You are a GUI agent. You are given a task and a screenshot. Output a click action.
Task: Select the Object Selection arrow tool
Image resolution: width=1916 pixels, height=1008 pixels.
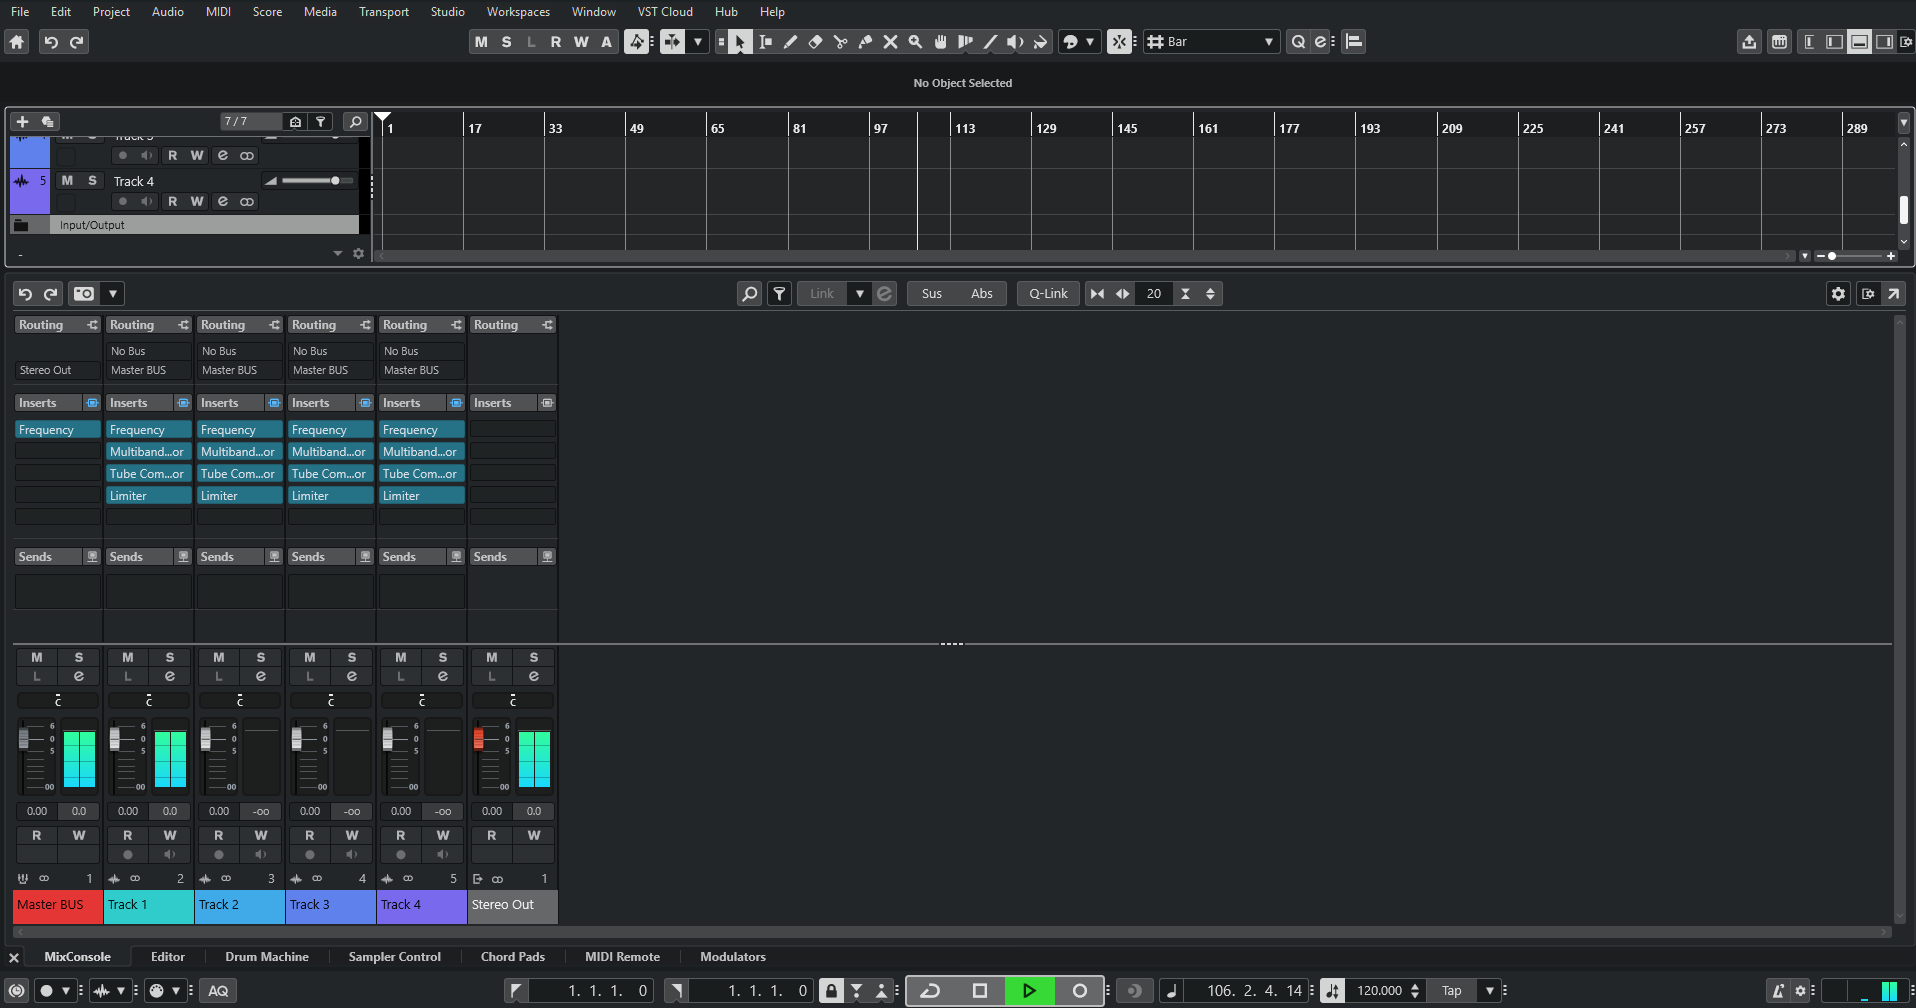(x=740, y=42)
